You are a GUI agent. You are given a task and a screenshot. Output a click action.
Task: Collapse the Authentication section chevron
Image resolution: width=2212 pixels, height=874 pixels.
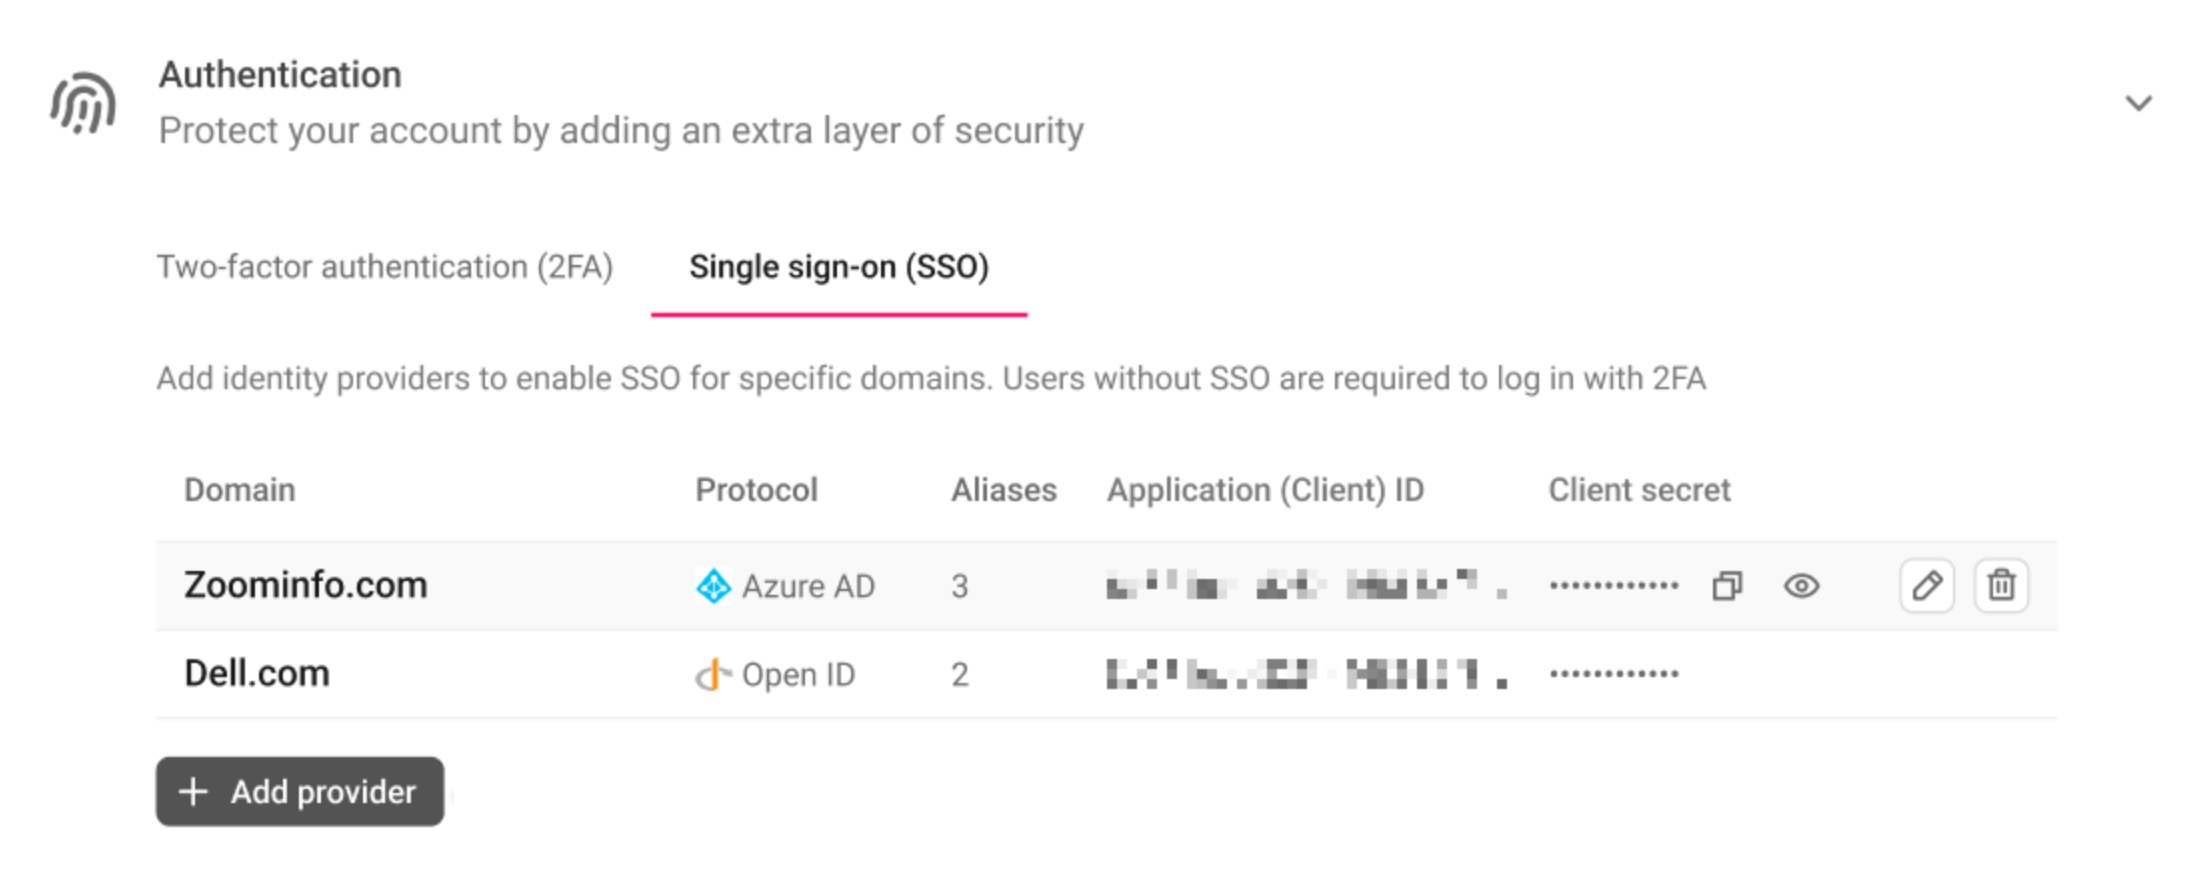tap(2138, 103)
